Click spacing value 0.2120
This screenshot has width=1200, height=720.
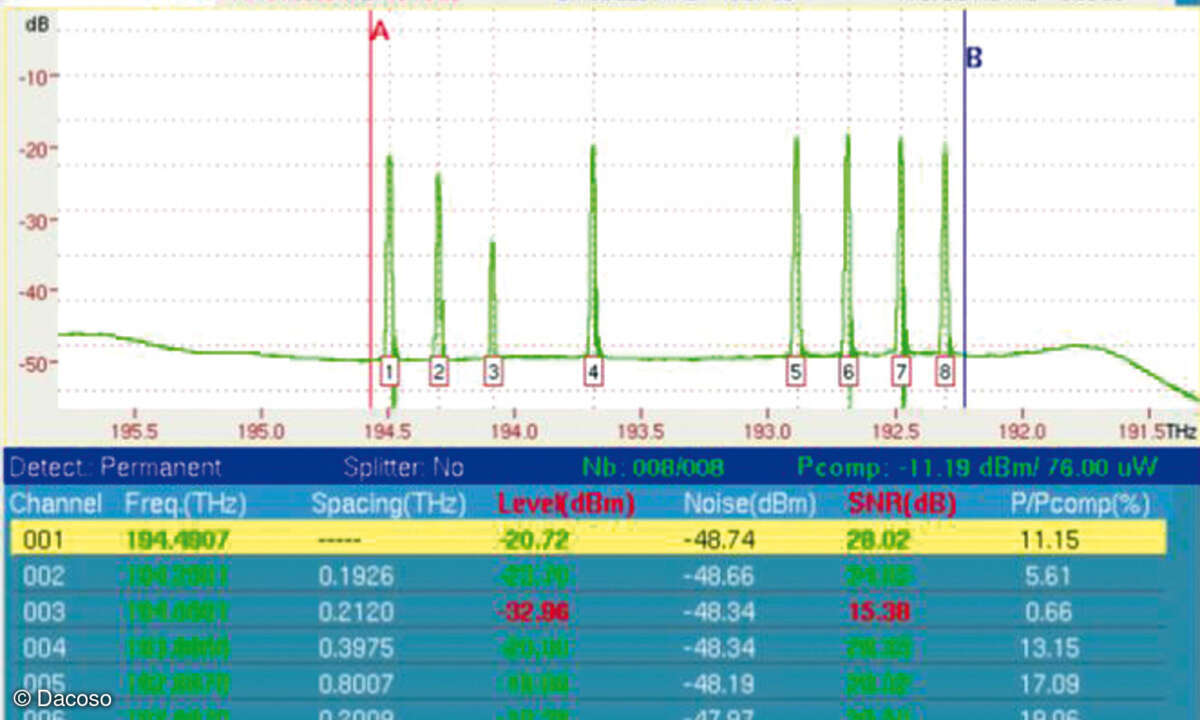[355, 613]
